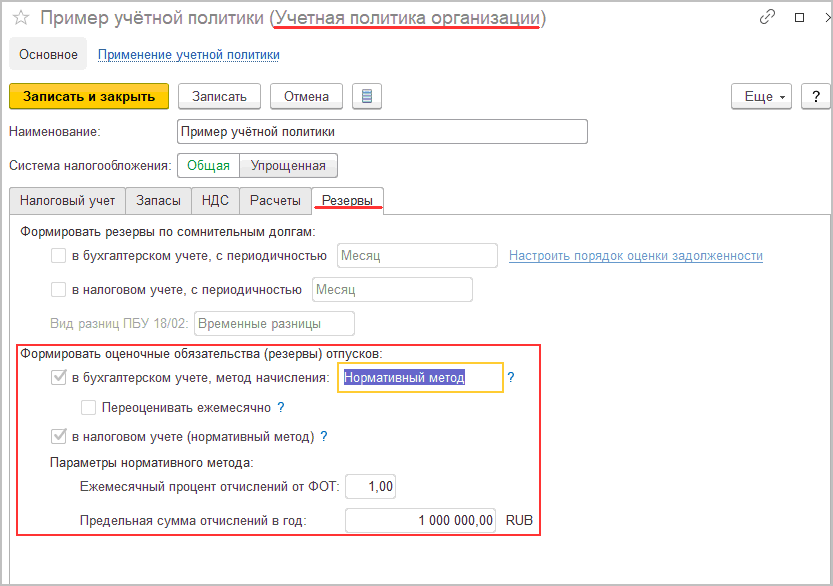Open Настроить порядок оценки задолженности link
The image size is (833, 586).
635,256
